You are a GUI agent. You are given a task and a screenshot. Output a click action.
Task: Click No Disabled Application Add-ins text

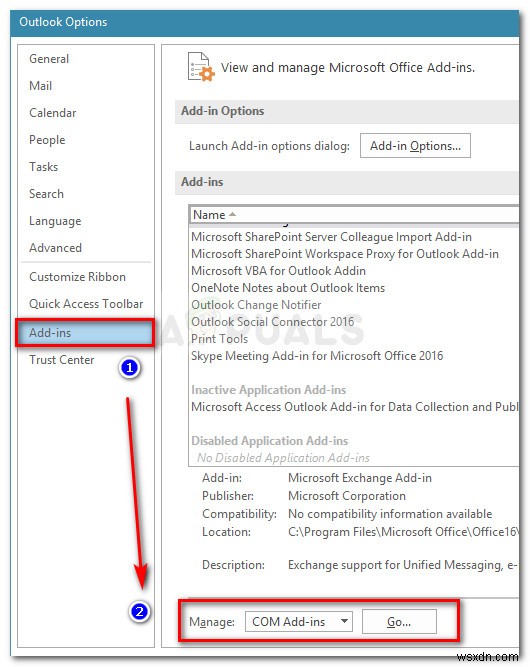coord(283,458)
